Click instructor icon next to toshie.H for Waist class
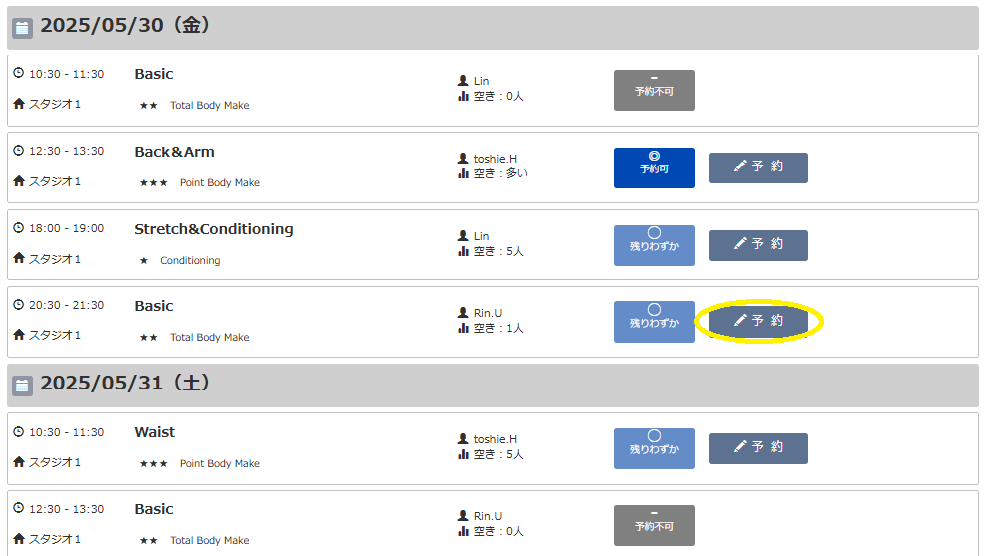Screen dimensions: 987x556 (x=463, y=438)
